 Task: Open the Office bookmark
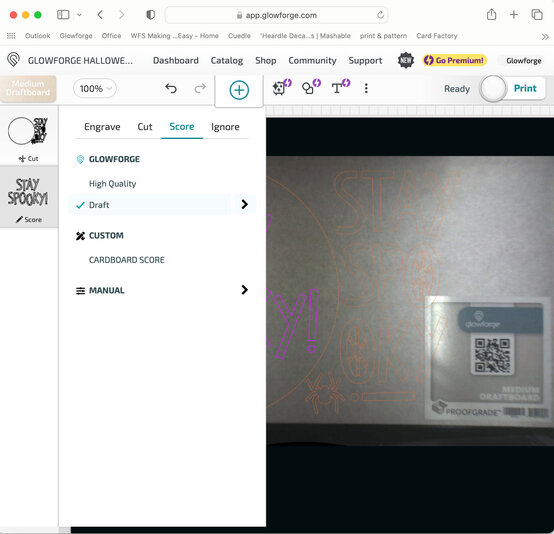pos(111,36)
